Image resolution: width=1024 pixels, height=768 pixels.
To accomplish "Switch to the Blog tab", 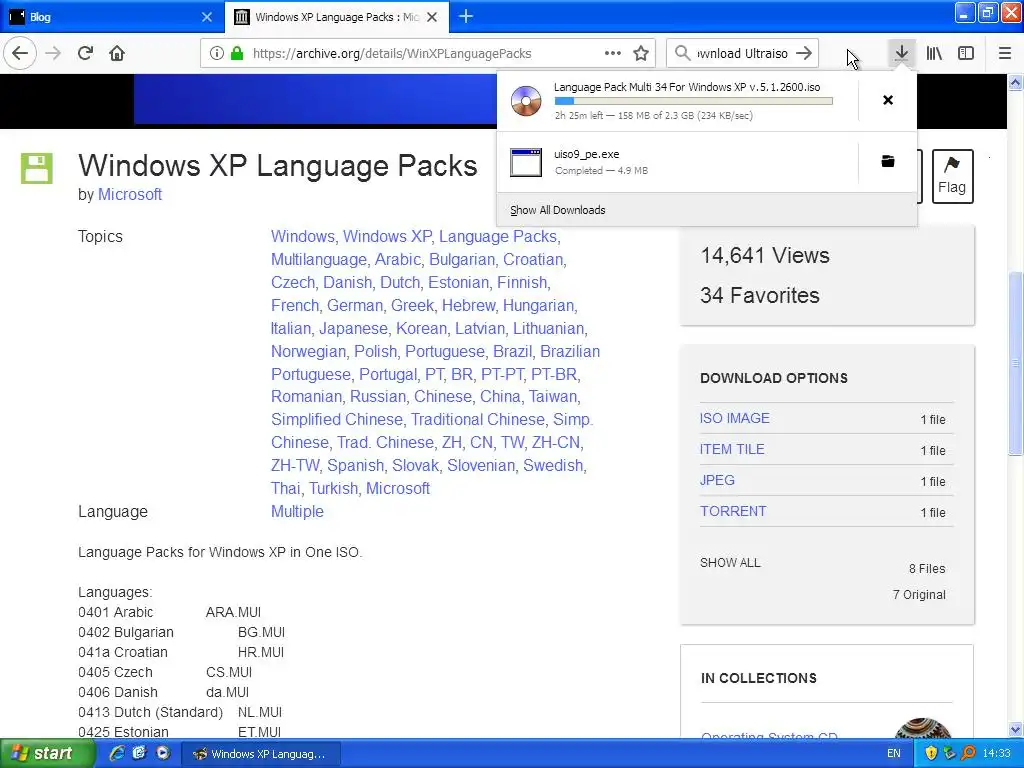I will (x=112, y=17).
